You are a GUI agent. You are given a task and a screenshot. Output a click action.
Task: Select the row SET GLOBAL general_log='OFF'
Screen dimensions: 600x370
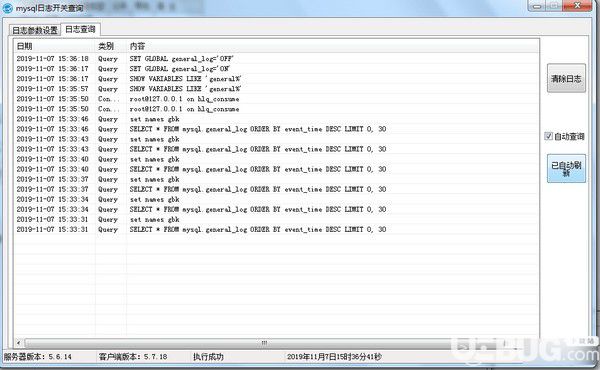tap(276, 59)
